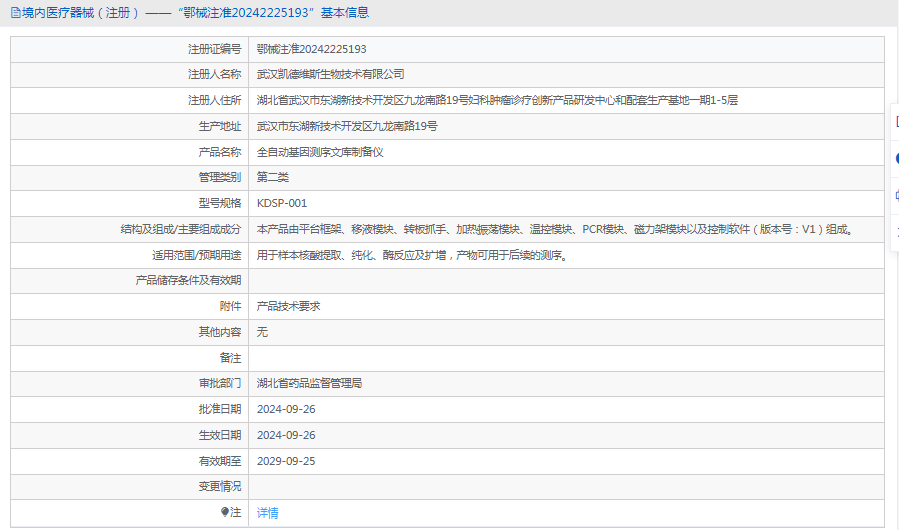Select the 鄂械注准20242225193 value in the 注册证编号 row
The height and width of the screenshot is (530, 899).
click(311, 49)
